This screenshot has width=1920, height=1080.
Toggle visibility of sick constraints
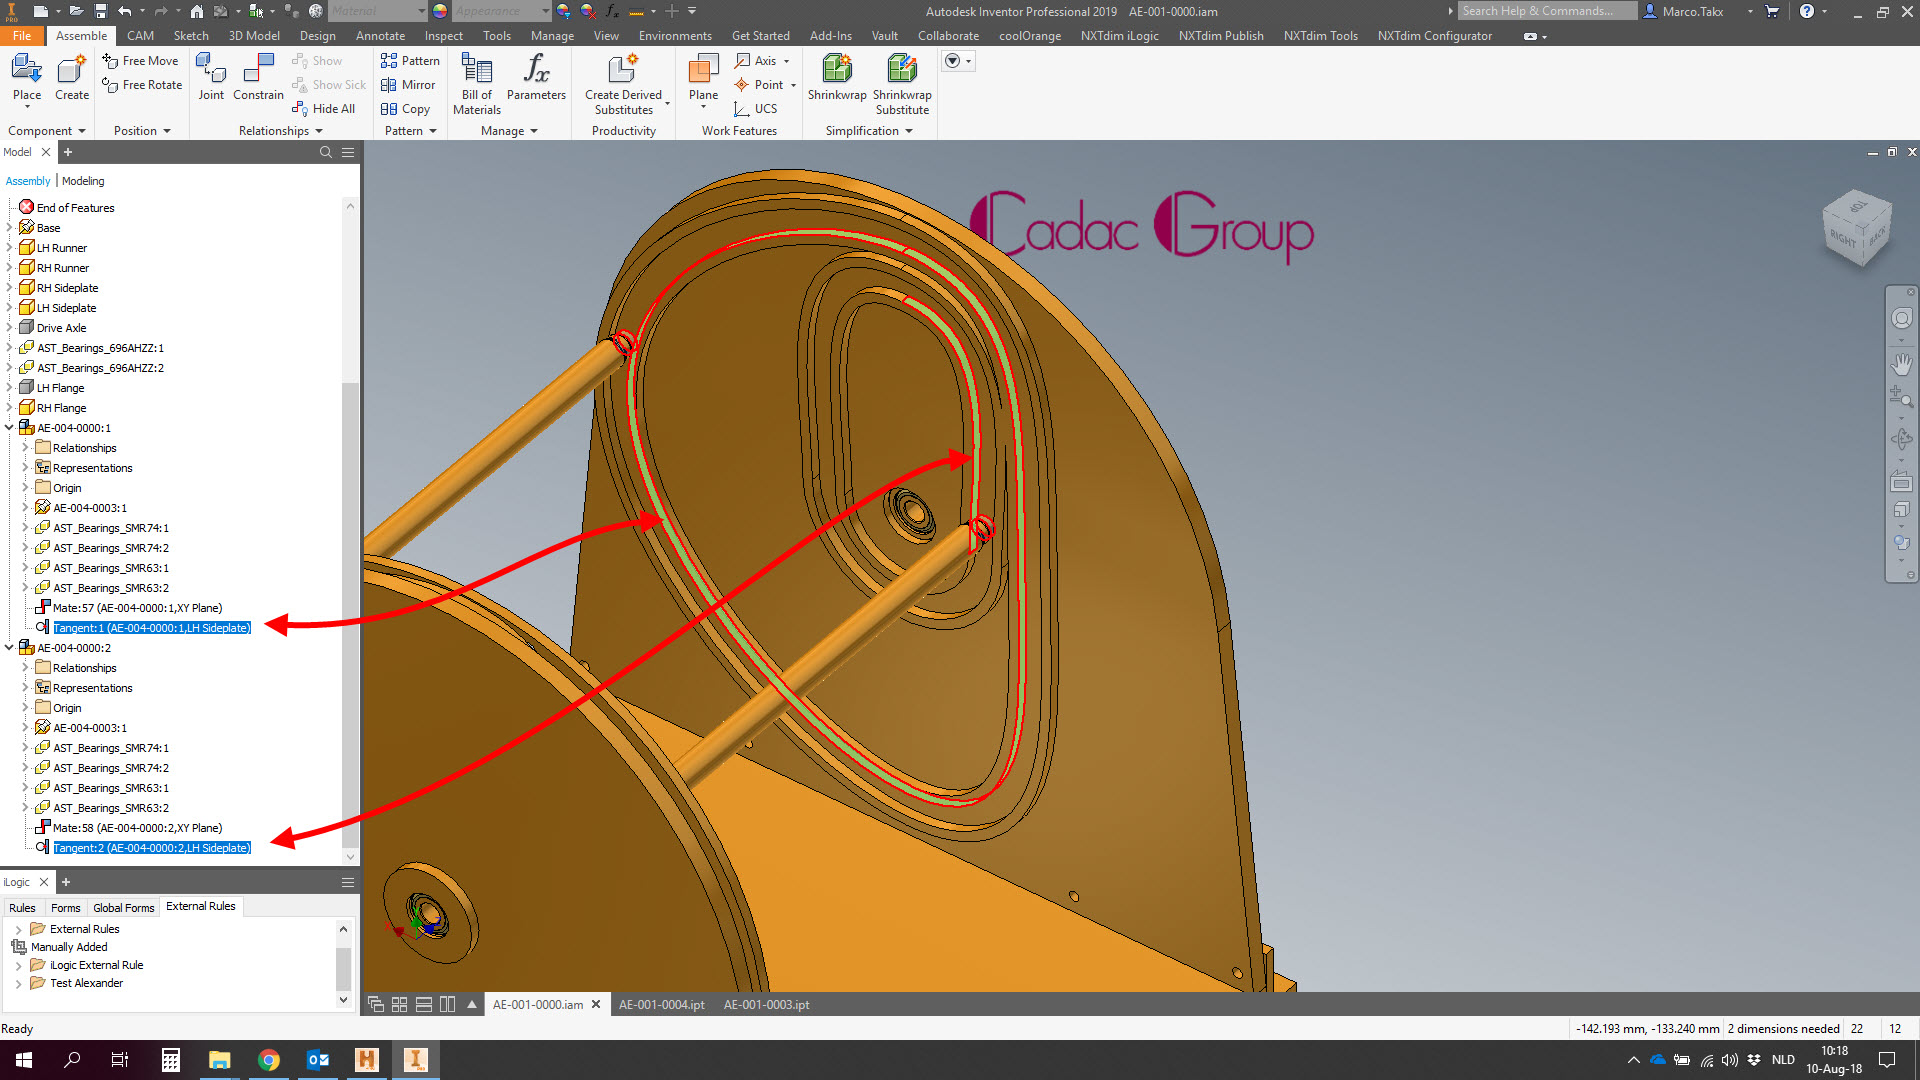coord(329,84)
